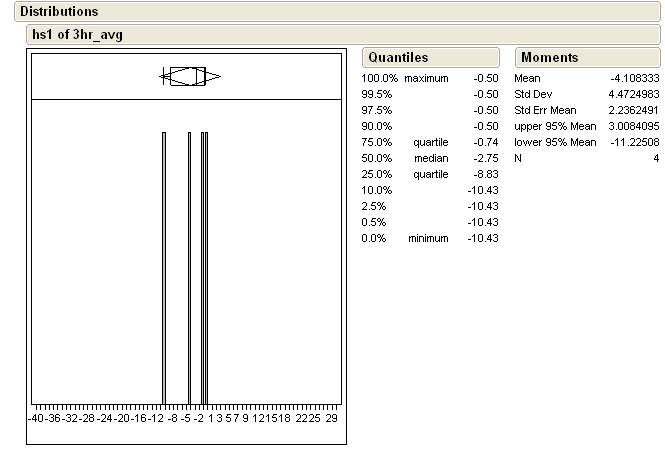Click the Std Err Mean row
Viewport: 665px width, 452px height.
point(587,110)
